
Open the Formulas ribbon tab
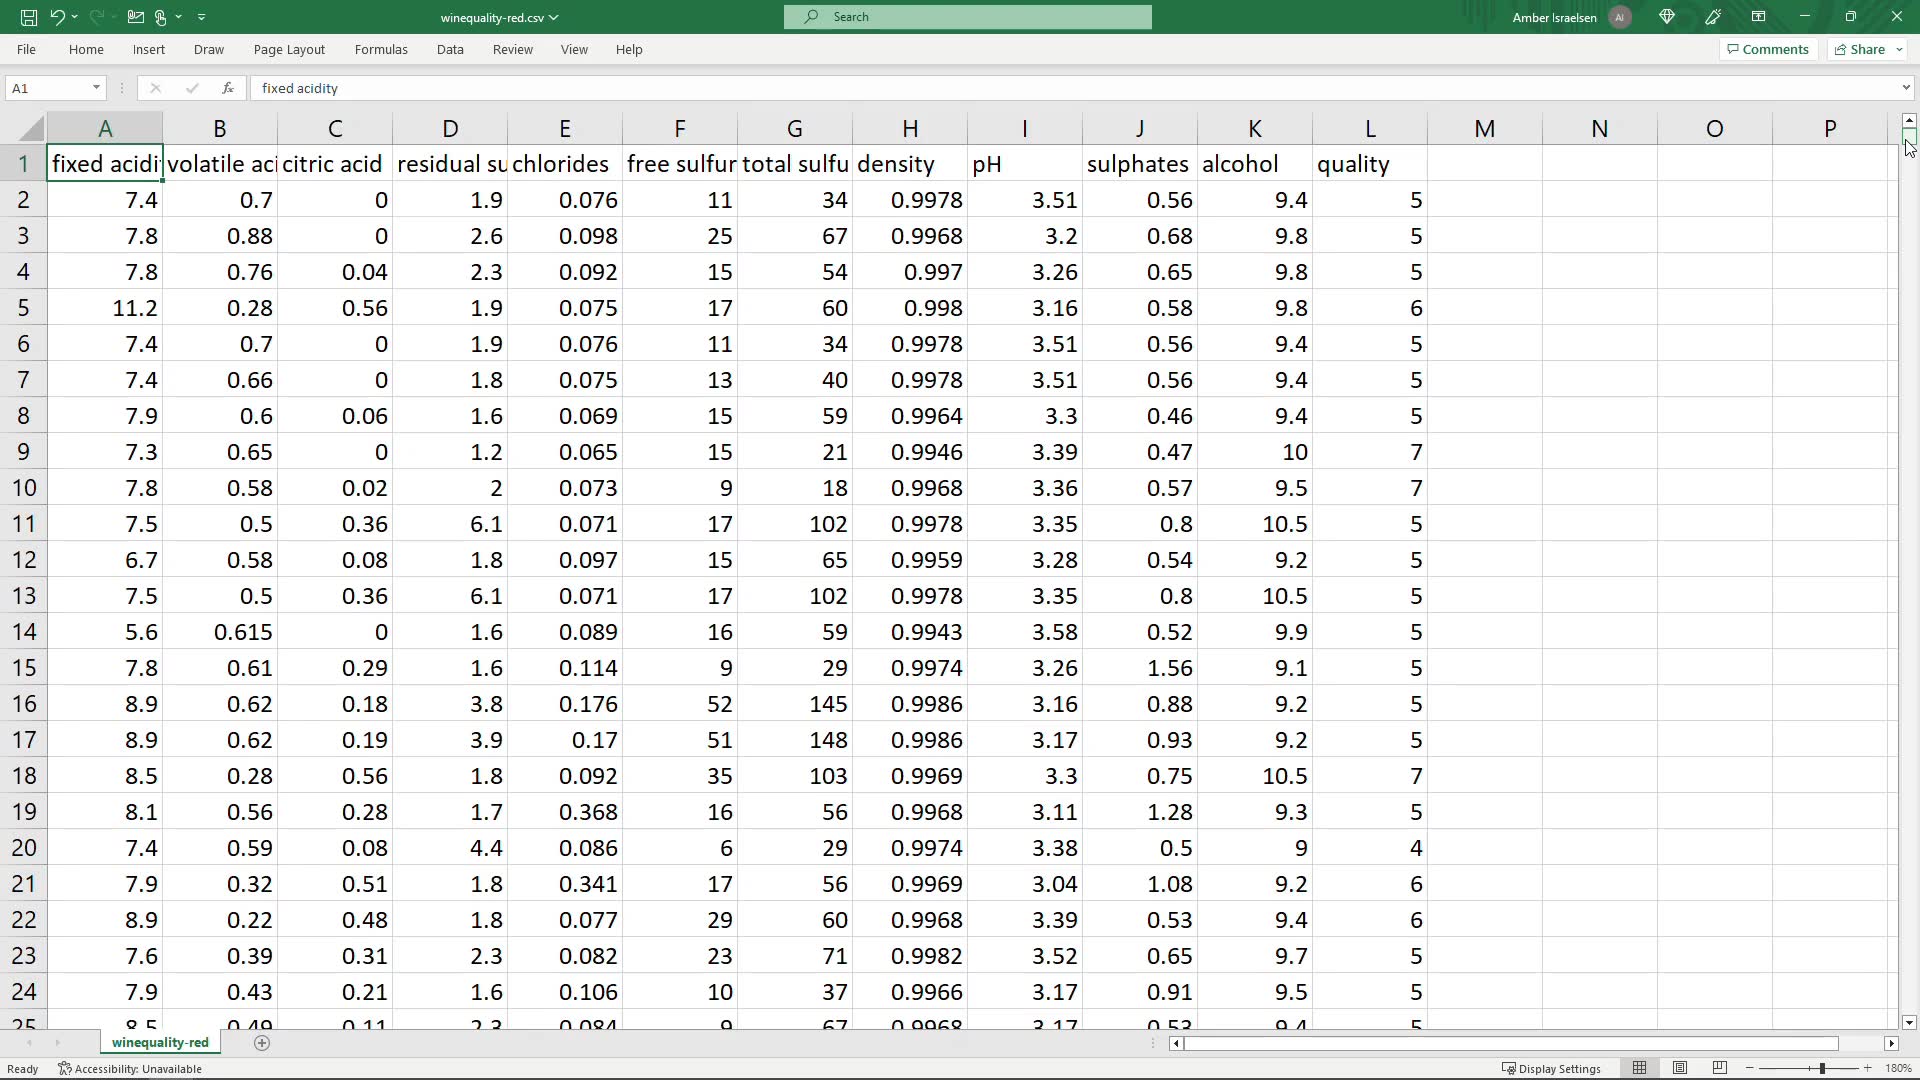click(x=381, y=49)
